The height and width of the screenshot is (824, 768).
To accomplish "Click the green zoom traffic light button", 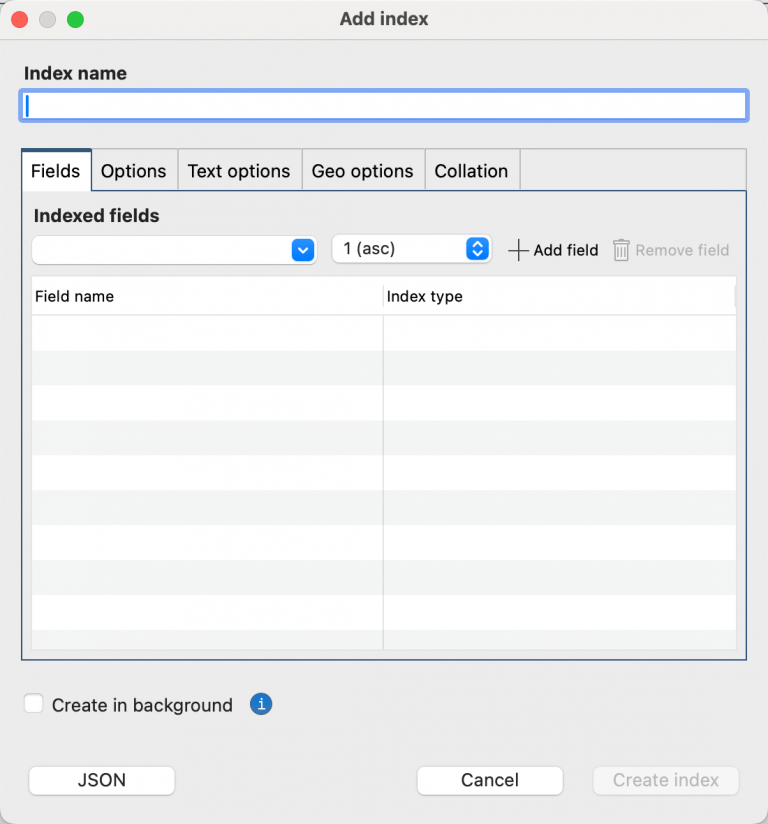I will pyautogui.click(x=75, y=18).
